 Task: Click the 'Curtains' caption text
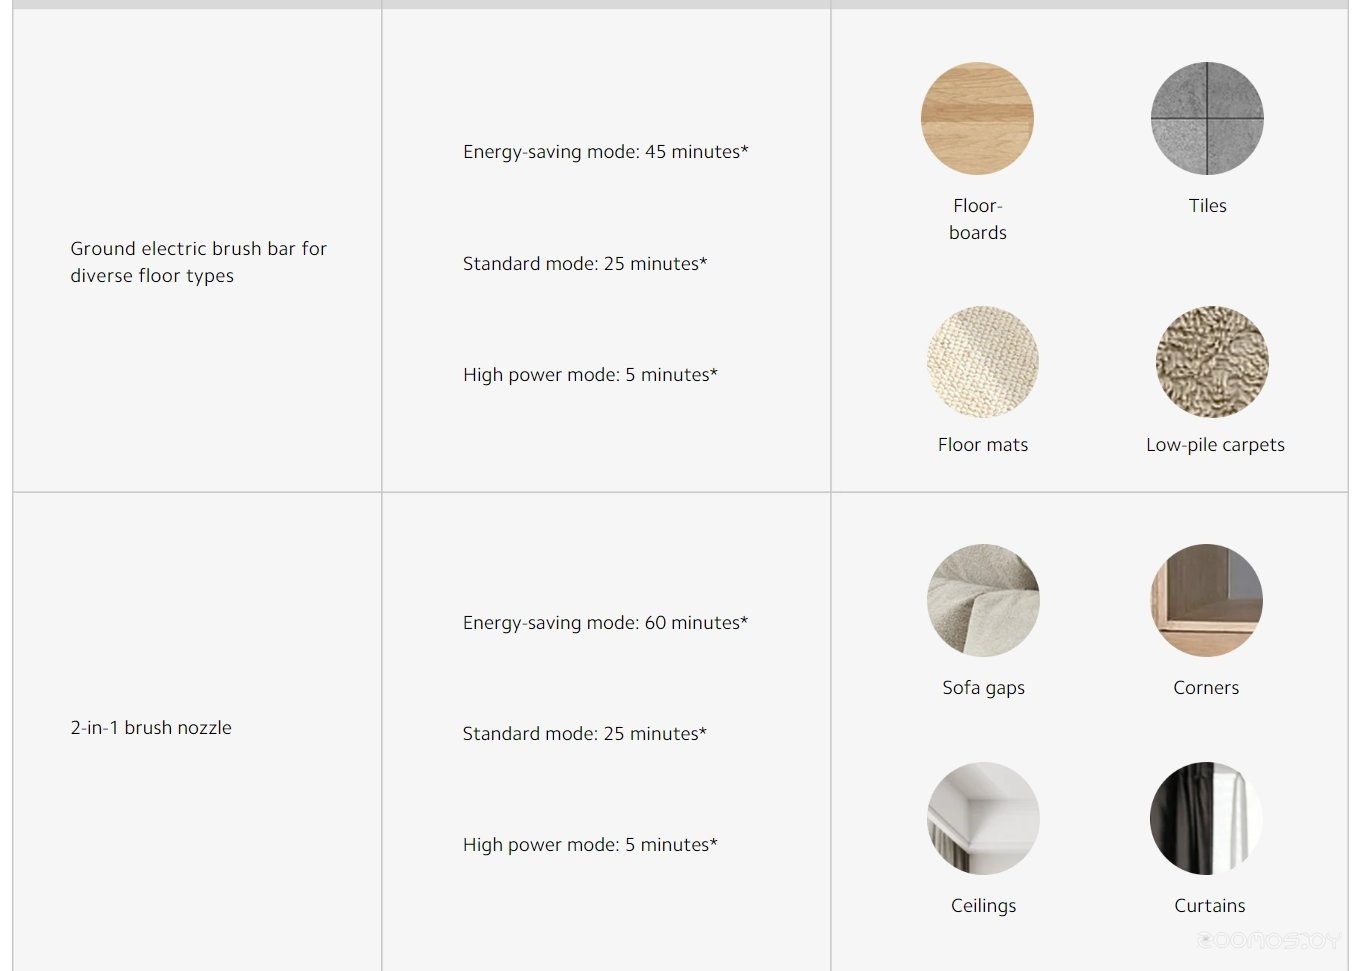1209,906
